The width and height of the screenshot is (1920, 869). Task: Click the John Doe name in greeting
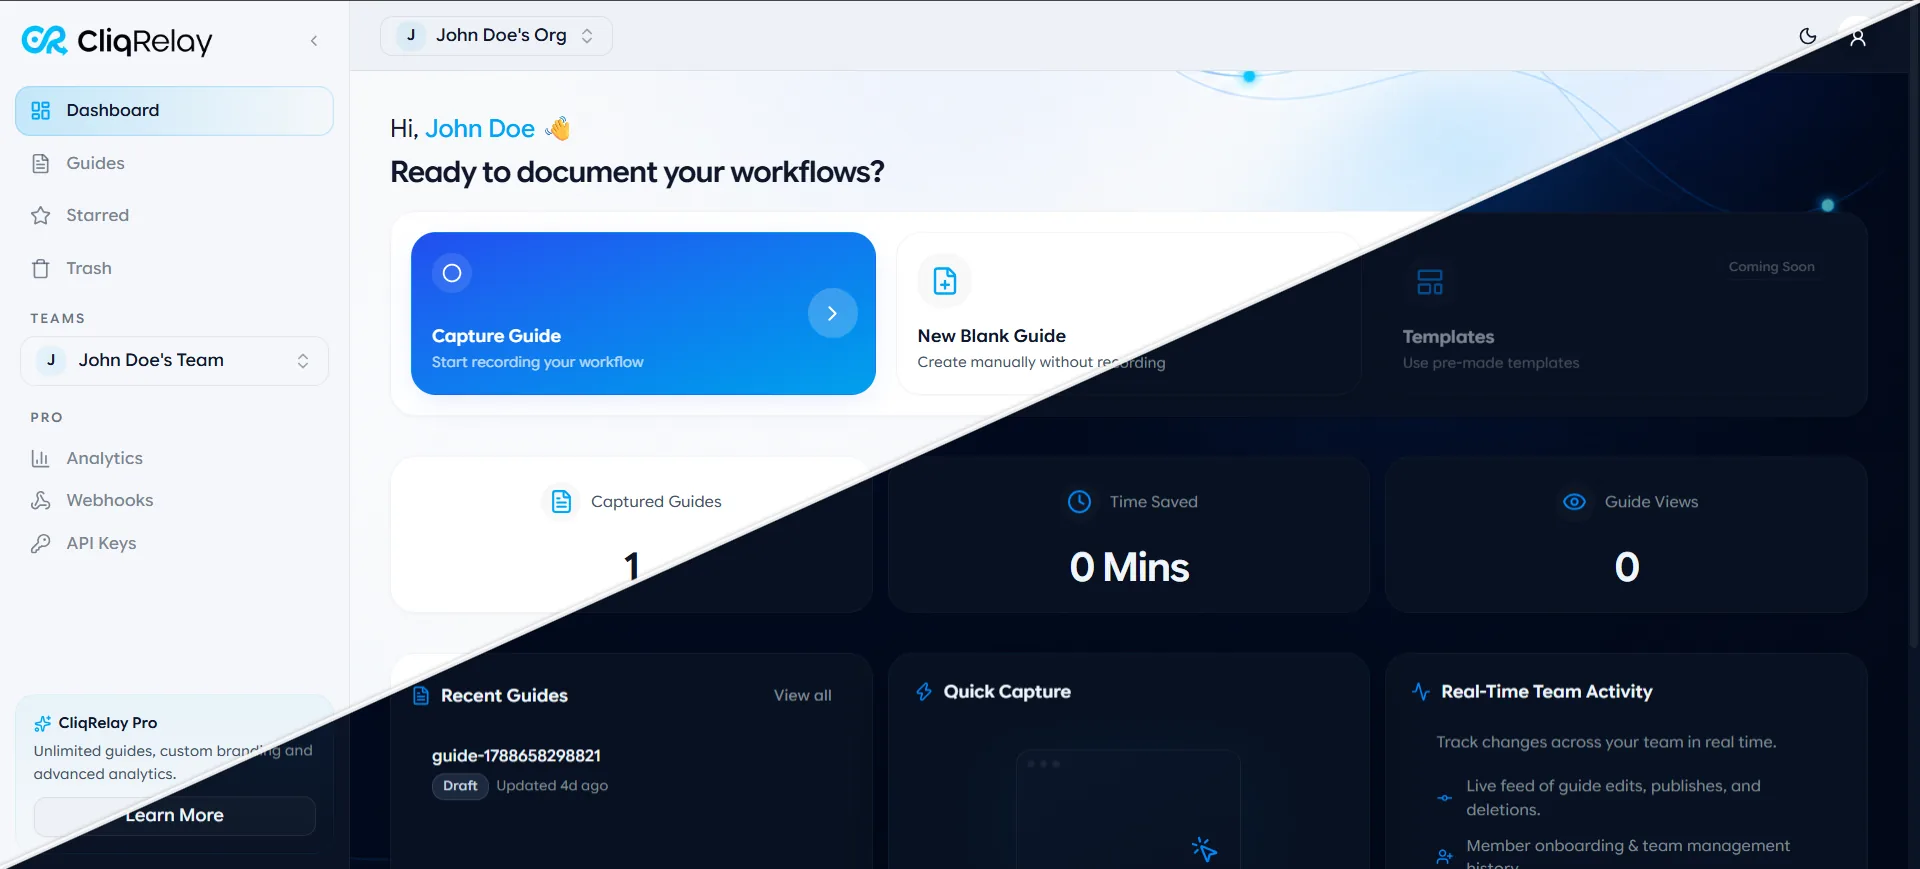point(480,129)
